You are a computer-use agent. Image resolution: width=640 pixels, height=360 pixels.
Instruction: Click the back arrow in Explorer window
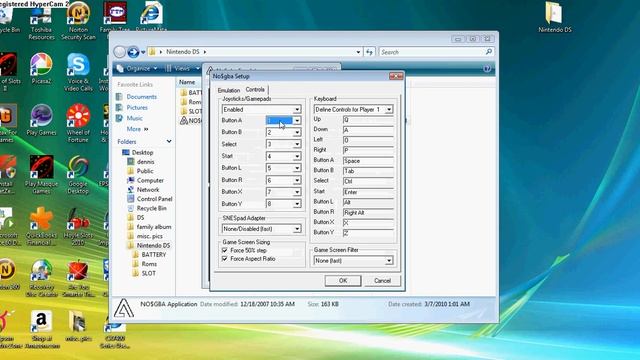(120, 52)
